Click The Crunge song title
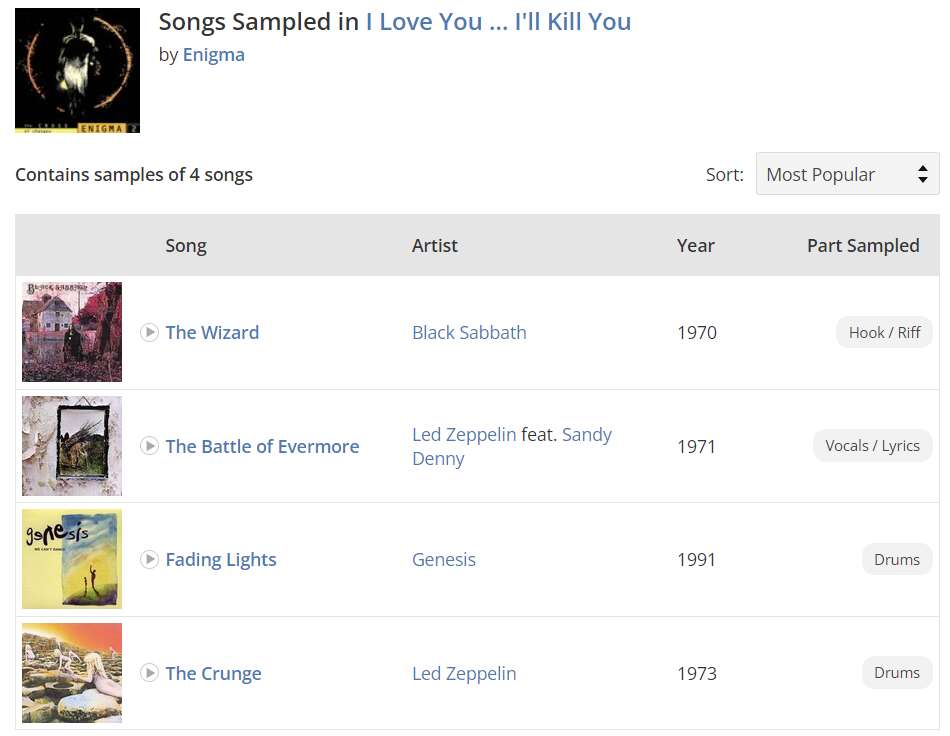 [213, 673]
